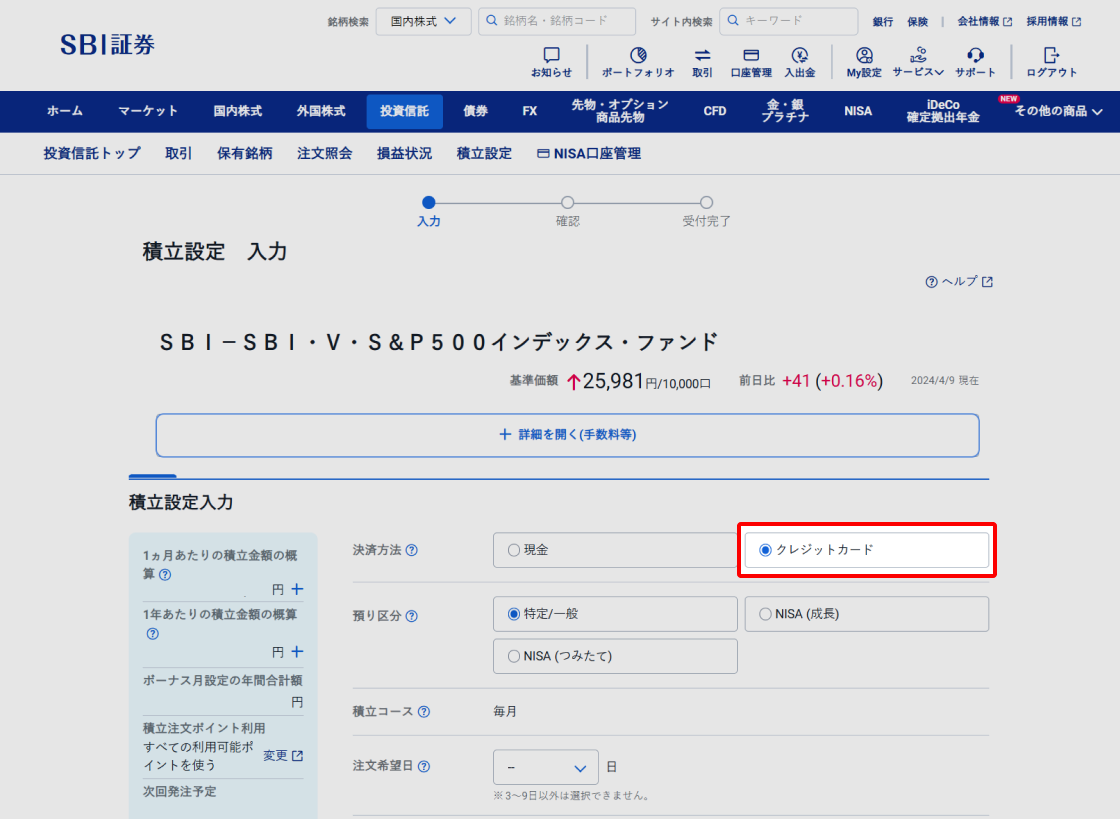Open the 国内株式 navigation menu item
Viewport: 1120px width, 819px height.
238,111
